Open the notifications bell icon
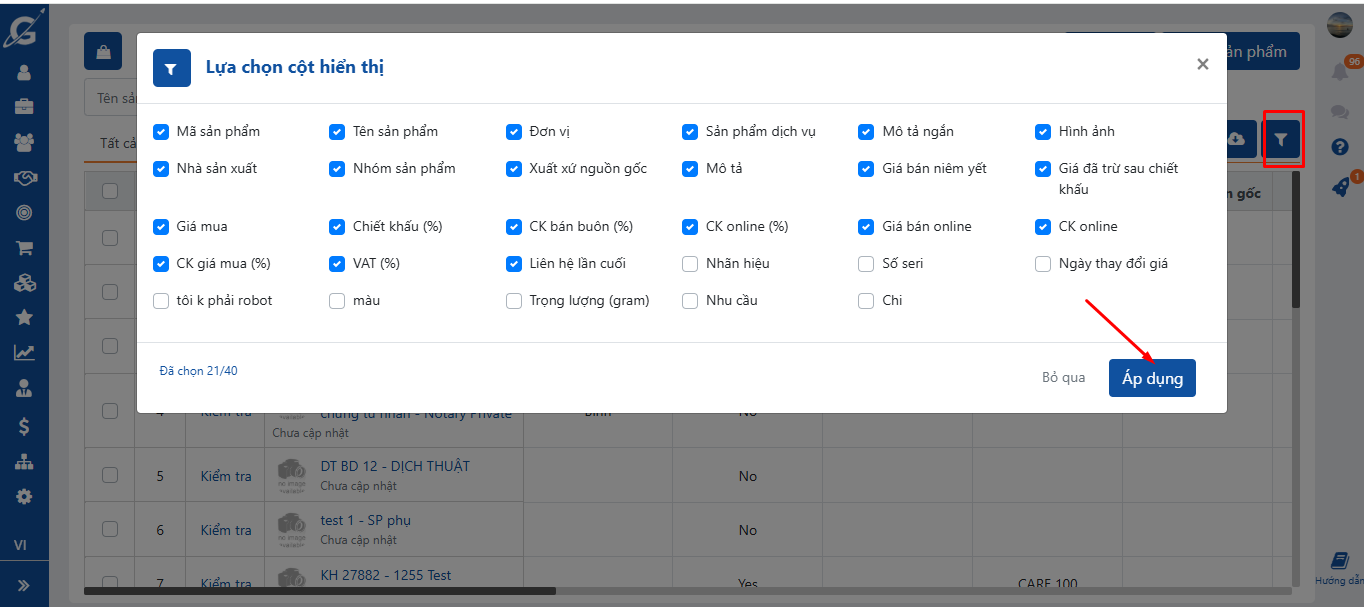The image size is (1364, 607). [x=1339, y=72]
